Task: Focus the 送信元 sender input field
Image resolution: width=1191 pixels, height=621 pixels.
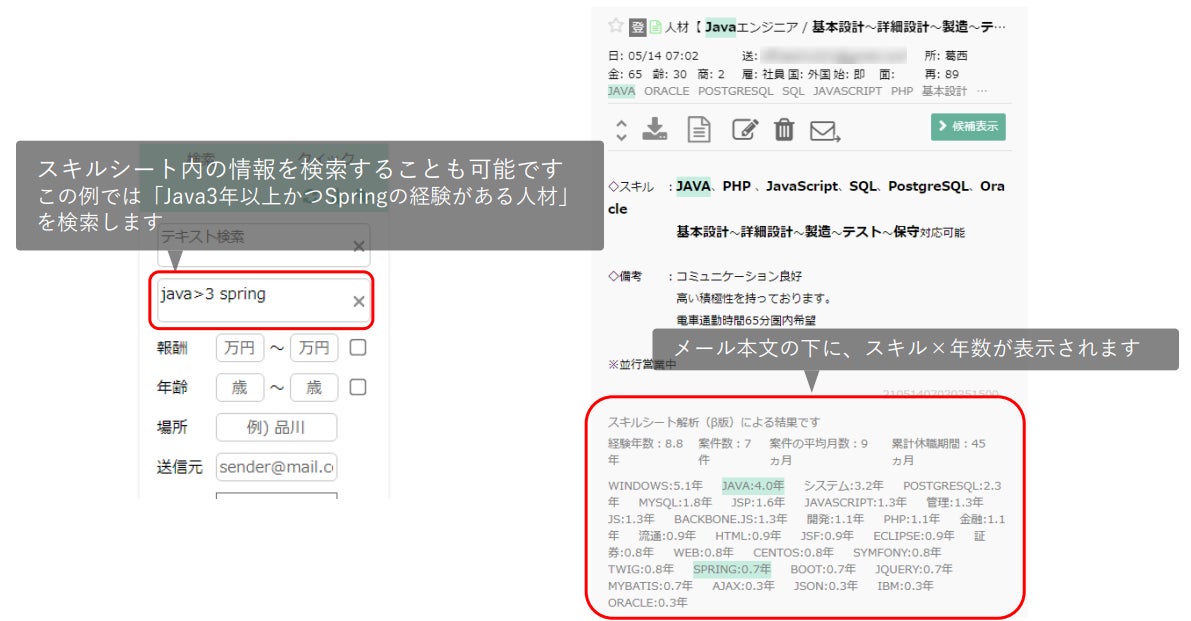Action: (x=276, y=467)
